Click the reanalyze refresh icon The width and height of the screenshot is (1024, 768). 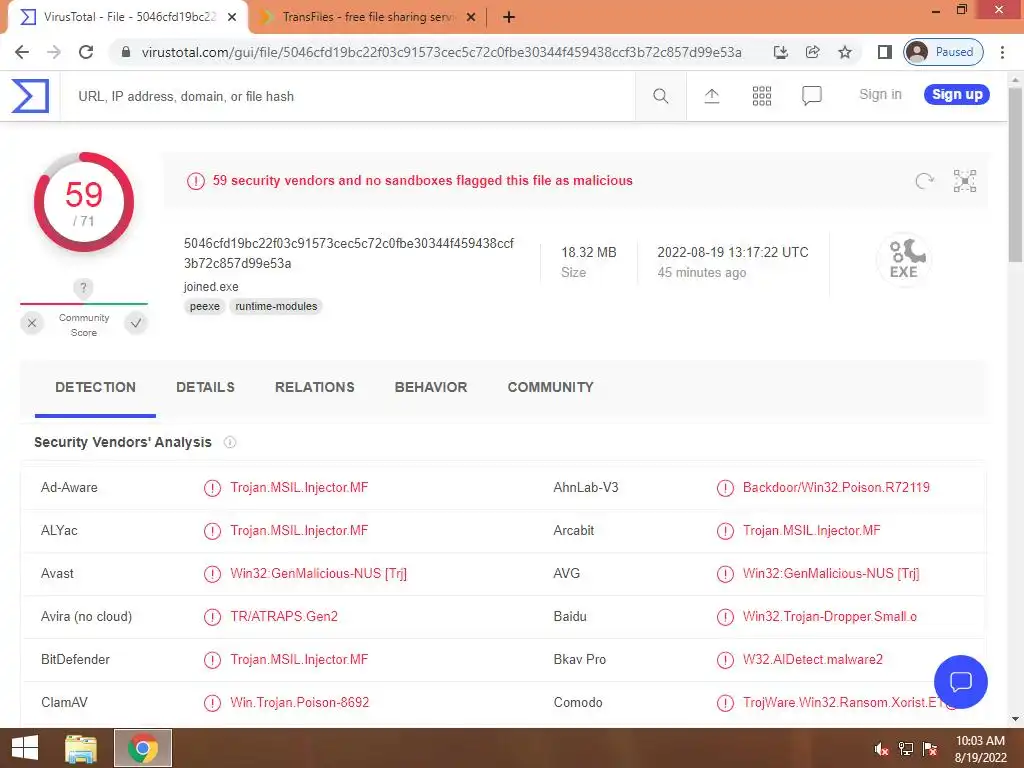point(924,181)
